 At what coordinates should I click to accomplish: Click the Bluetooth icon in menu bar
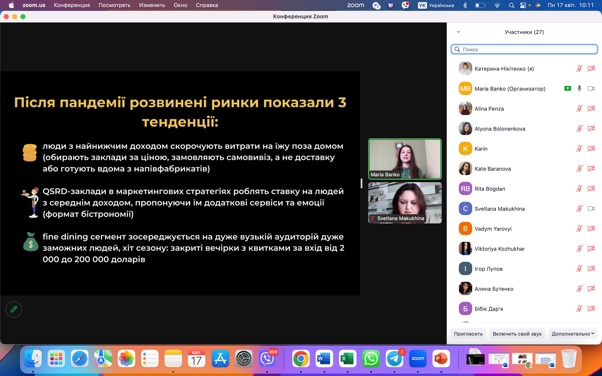[465, 5]
